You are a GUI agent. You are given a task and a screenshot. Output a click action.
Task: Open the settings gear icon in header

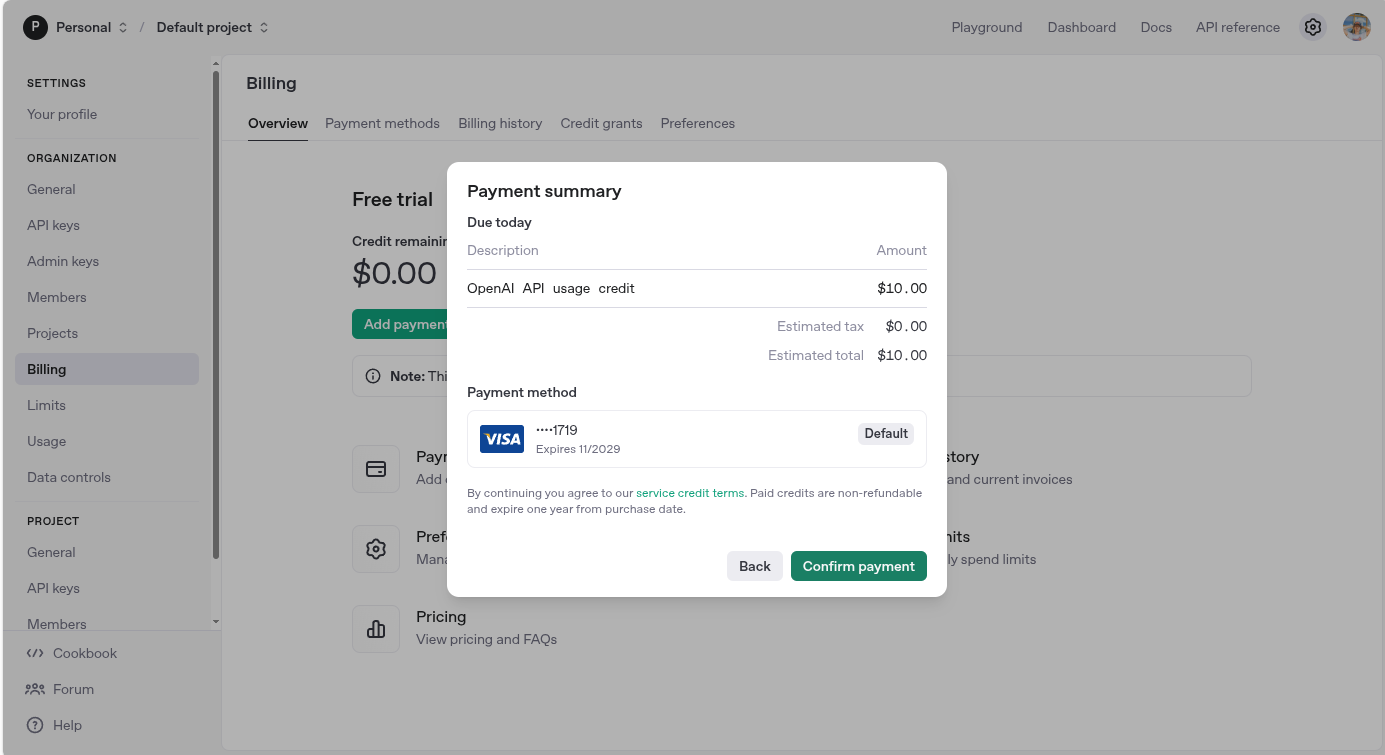(1313, 27)
